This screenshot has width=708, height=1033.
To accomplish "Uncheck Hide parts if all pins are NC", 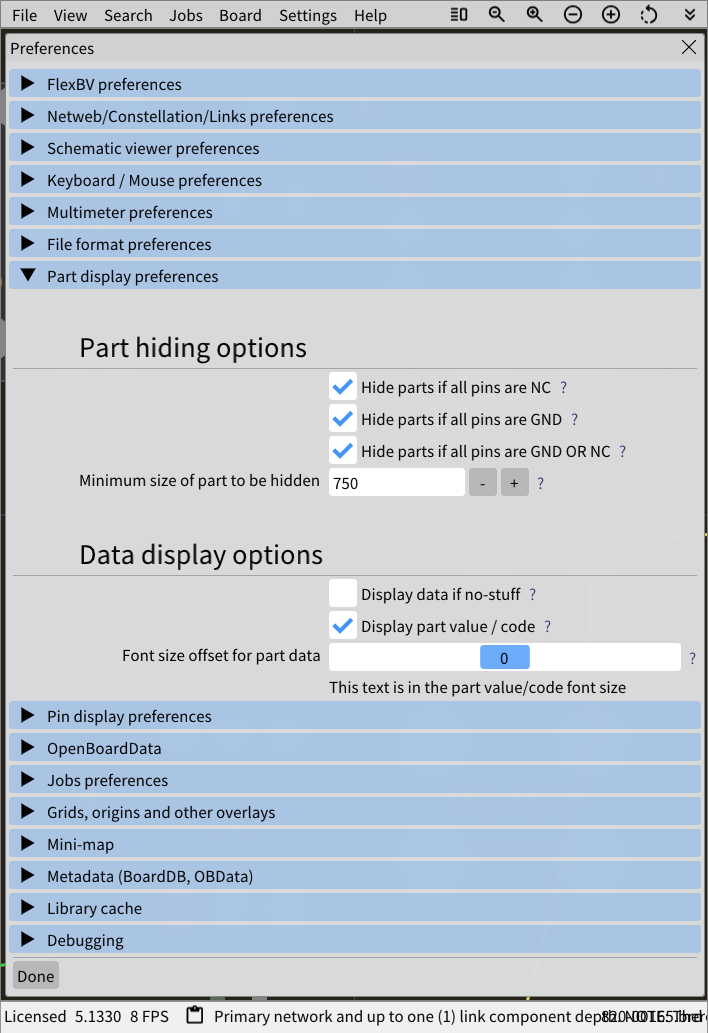I will point(343,387).
